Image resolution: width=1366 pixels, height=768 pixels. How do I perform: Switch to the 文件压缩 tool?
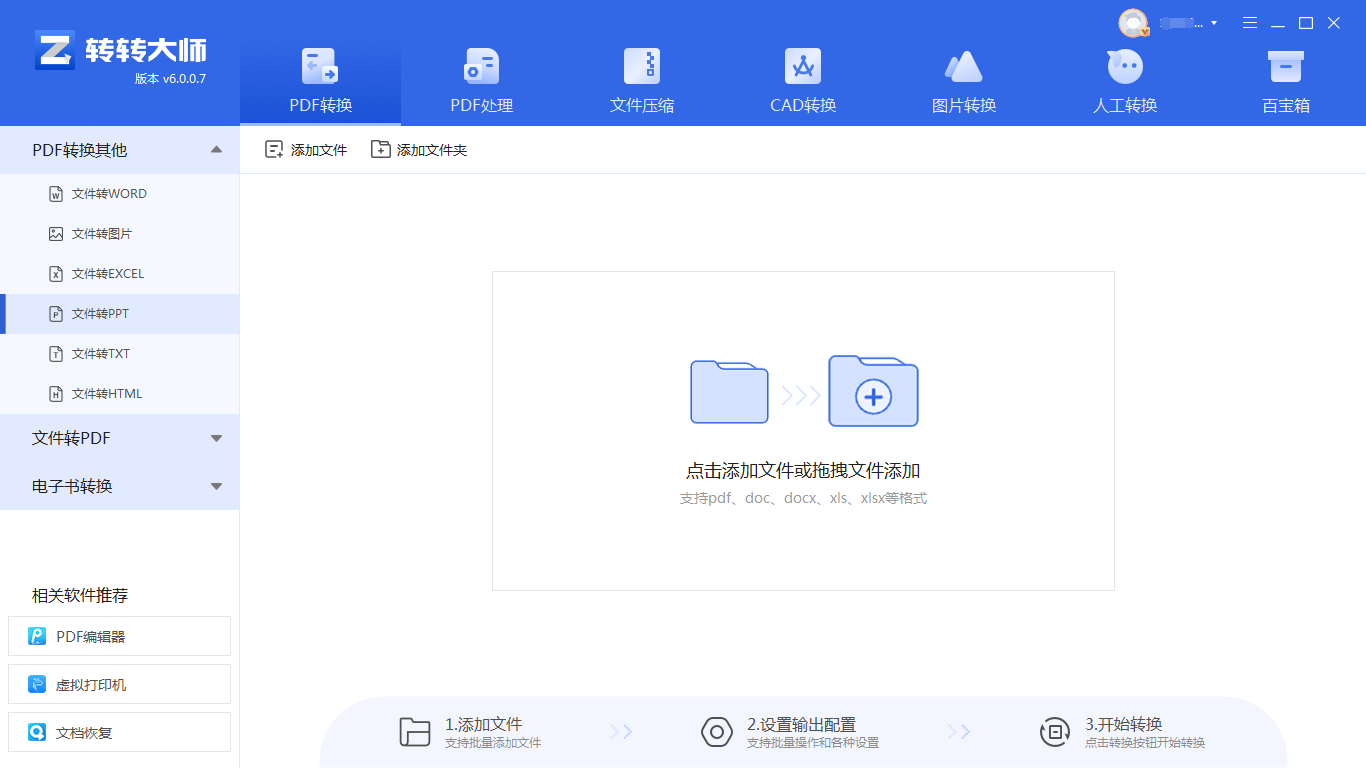641,80
